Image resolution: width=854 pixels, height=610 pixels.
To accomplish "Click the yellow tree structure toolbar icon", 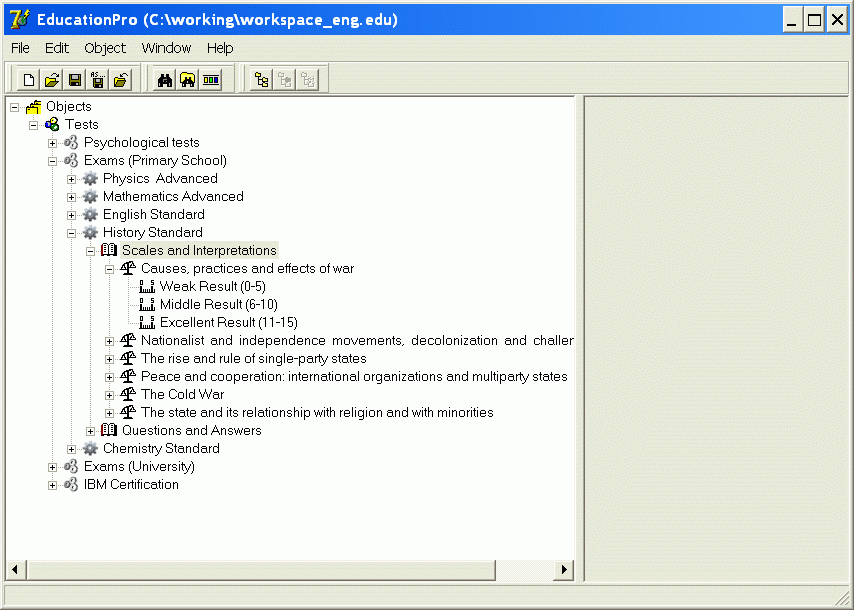I will click(262, 80).
